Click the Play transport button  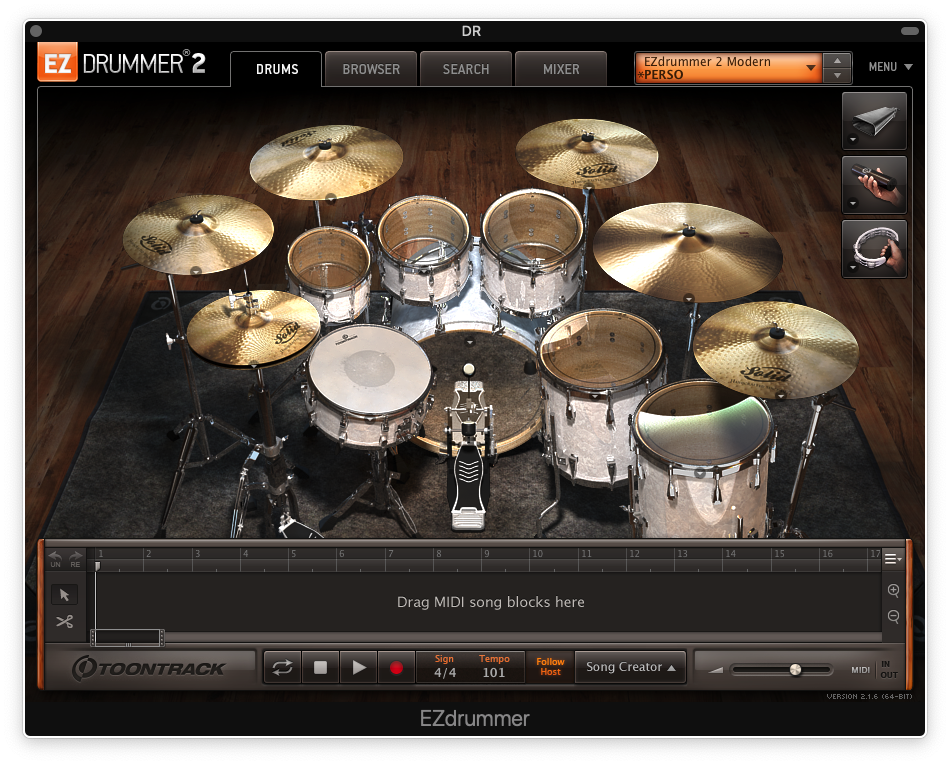click(x=359, y=667)
